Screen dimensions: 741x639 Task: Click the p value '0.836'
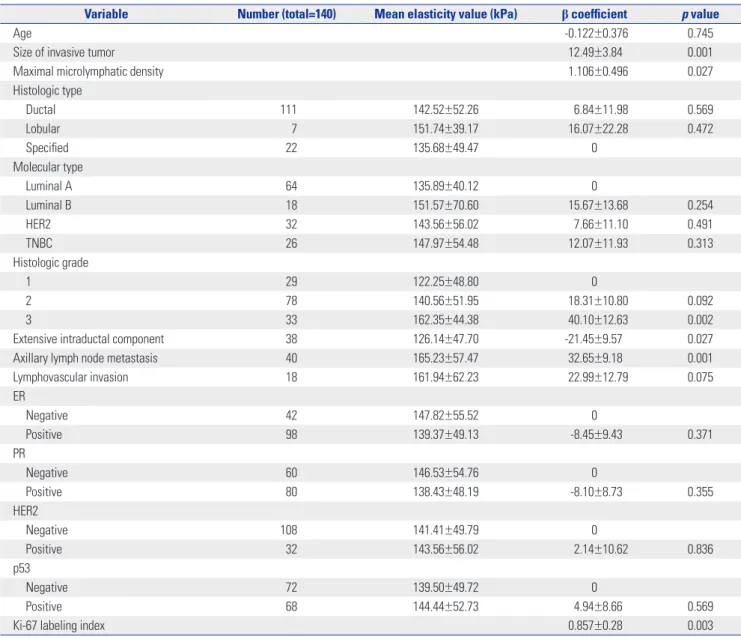[700, 550]
